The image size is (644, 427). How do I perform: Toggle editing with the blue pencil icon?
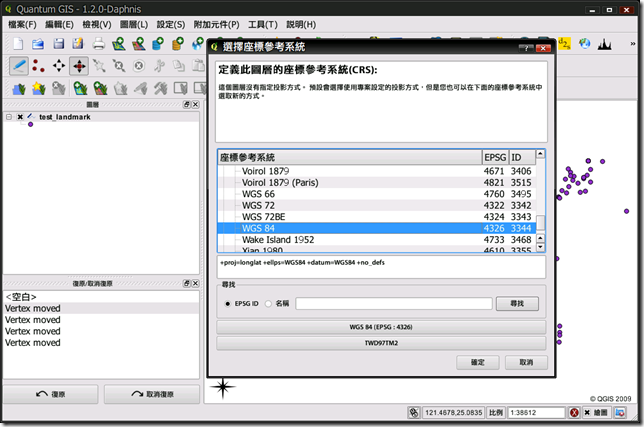pyautogui.click(x=19, y=66)
